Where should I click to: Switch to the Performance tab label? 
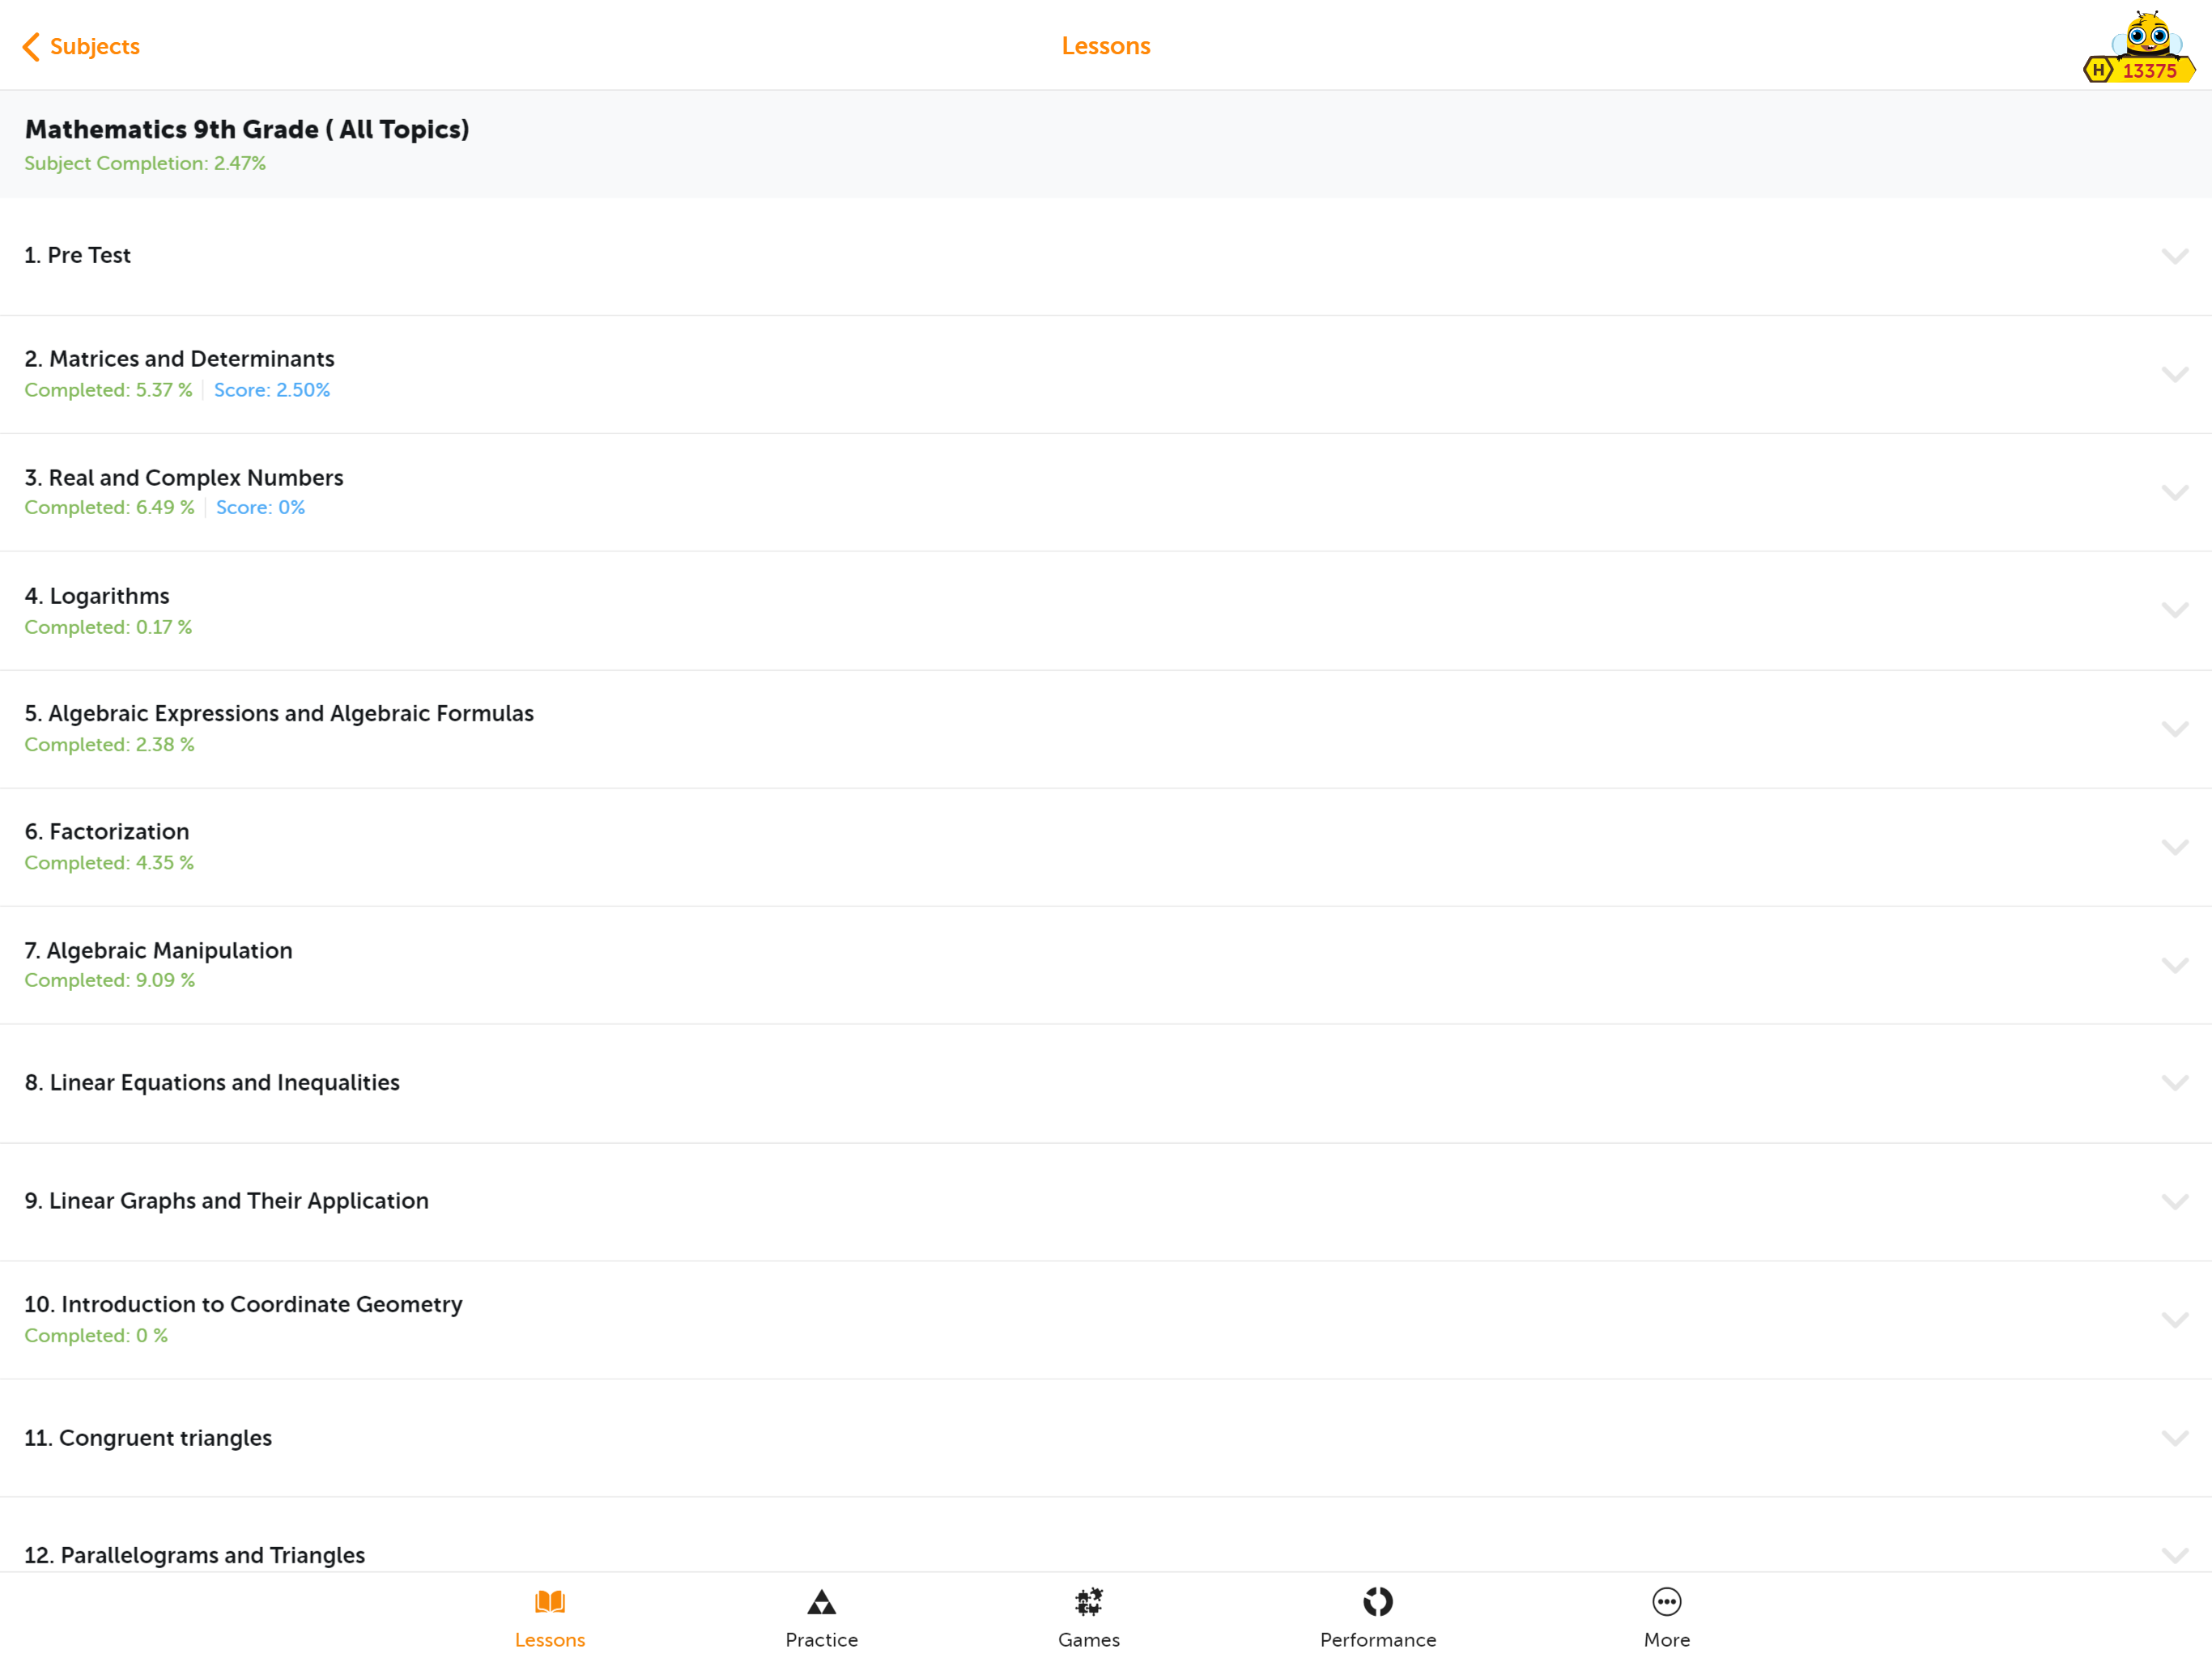coord(1378,1640)
